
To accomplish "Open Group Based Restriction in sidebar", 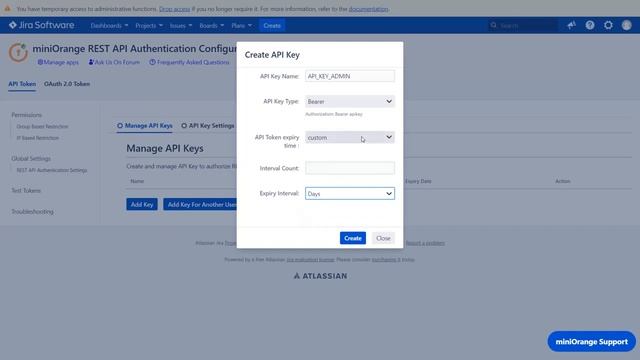I will 42,127.
